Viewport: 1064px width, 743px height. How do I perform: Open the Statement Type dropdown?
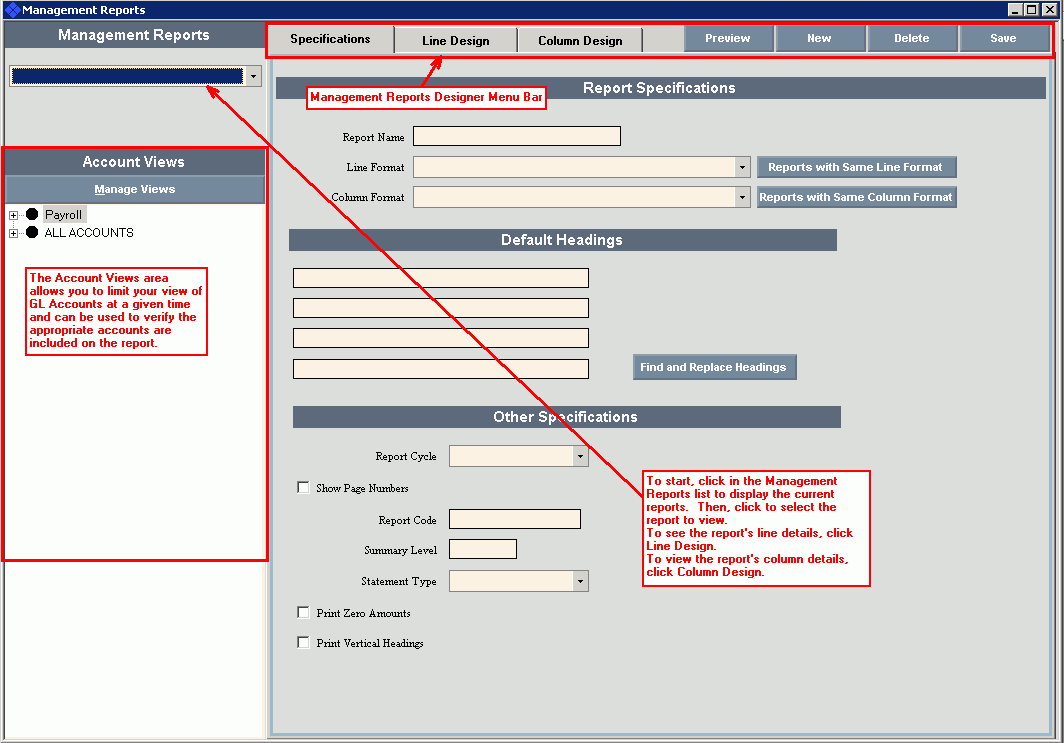580,581
